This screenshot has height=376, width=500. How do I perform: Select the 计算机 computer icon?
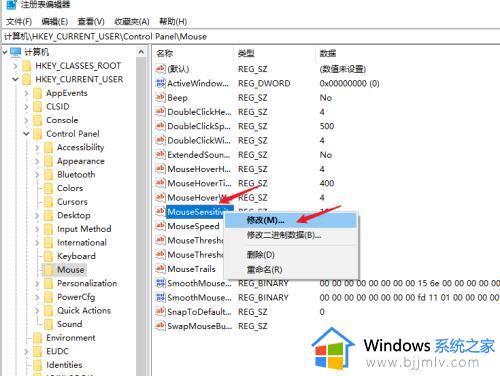coord(16,52)
